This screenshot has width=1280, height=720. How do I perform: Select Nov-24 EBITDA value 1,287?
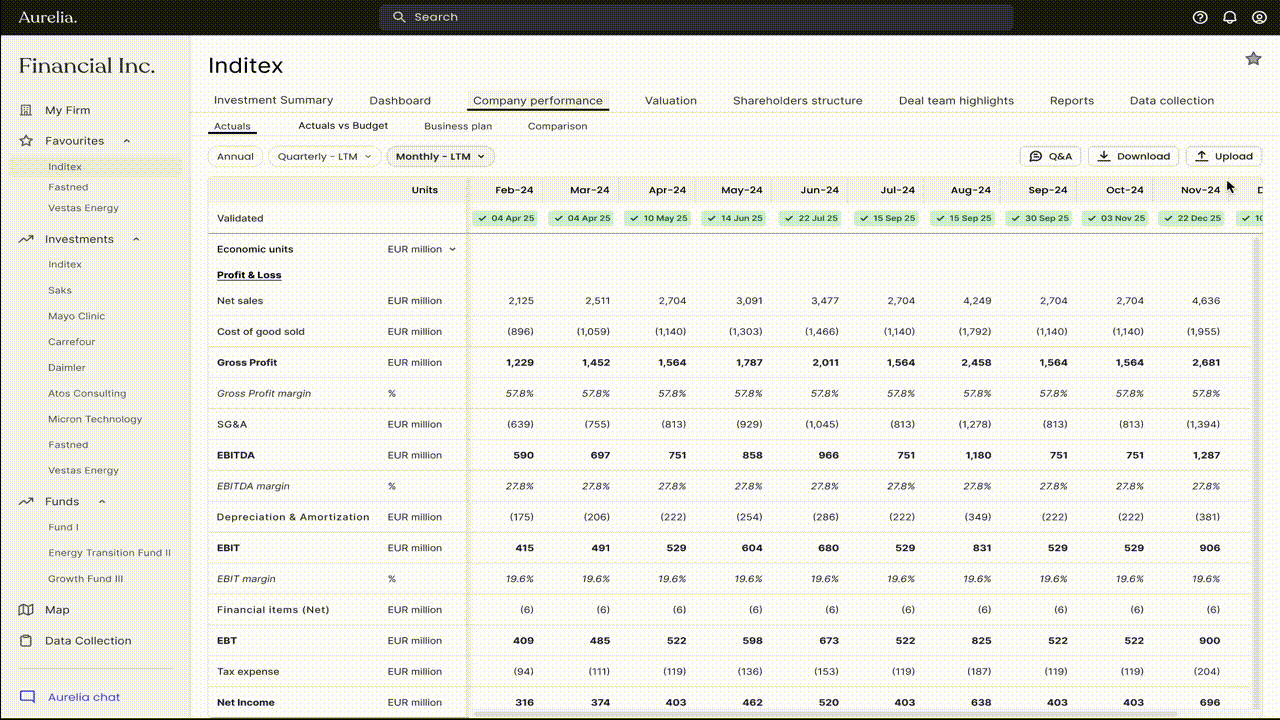tap(1205, 455)
